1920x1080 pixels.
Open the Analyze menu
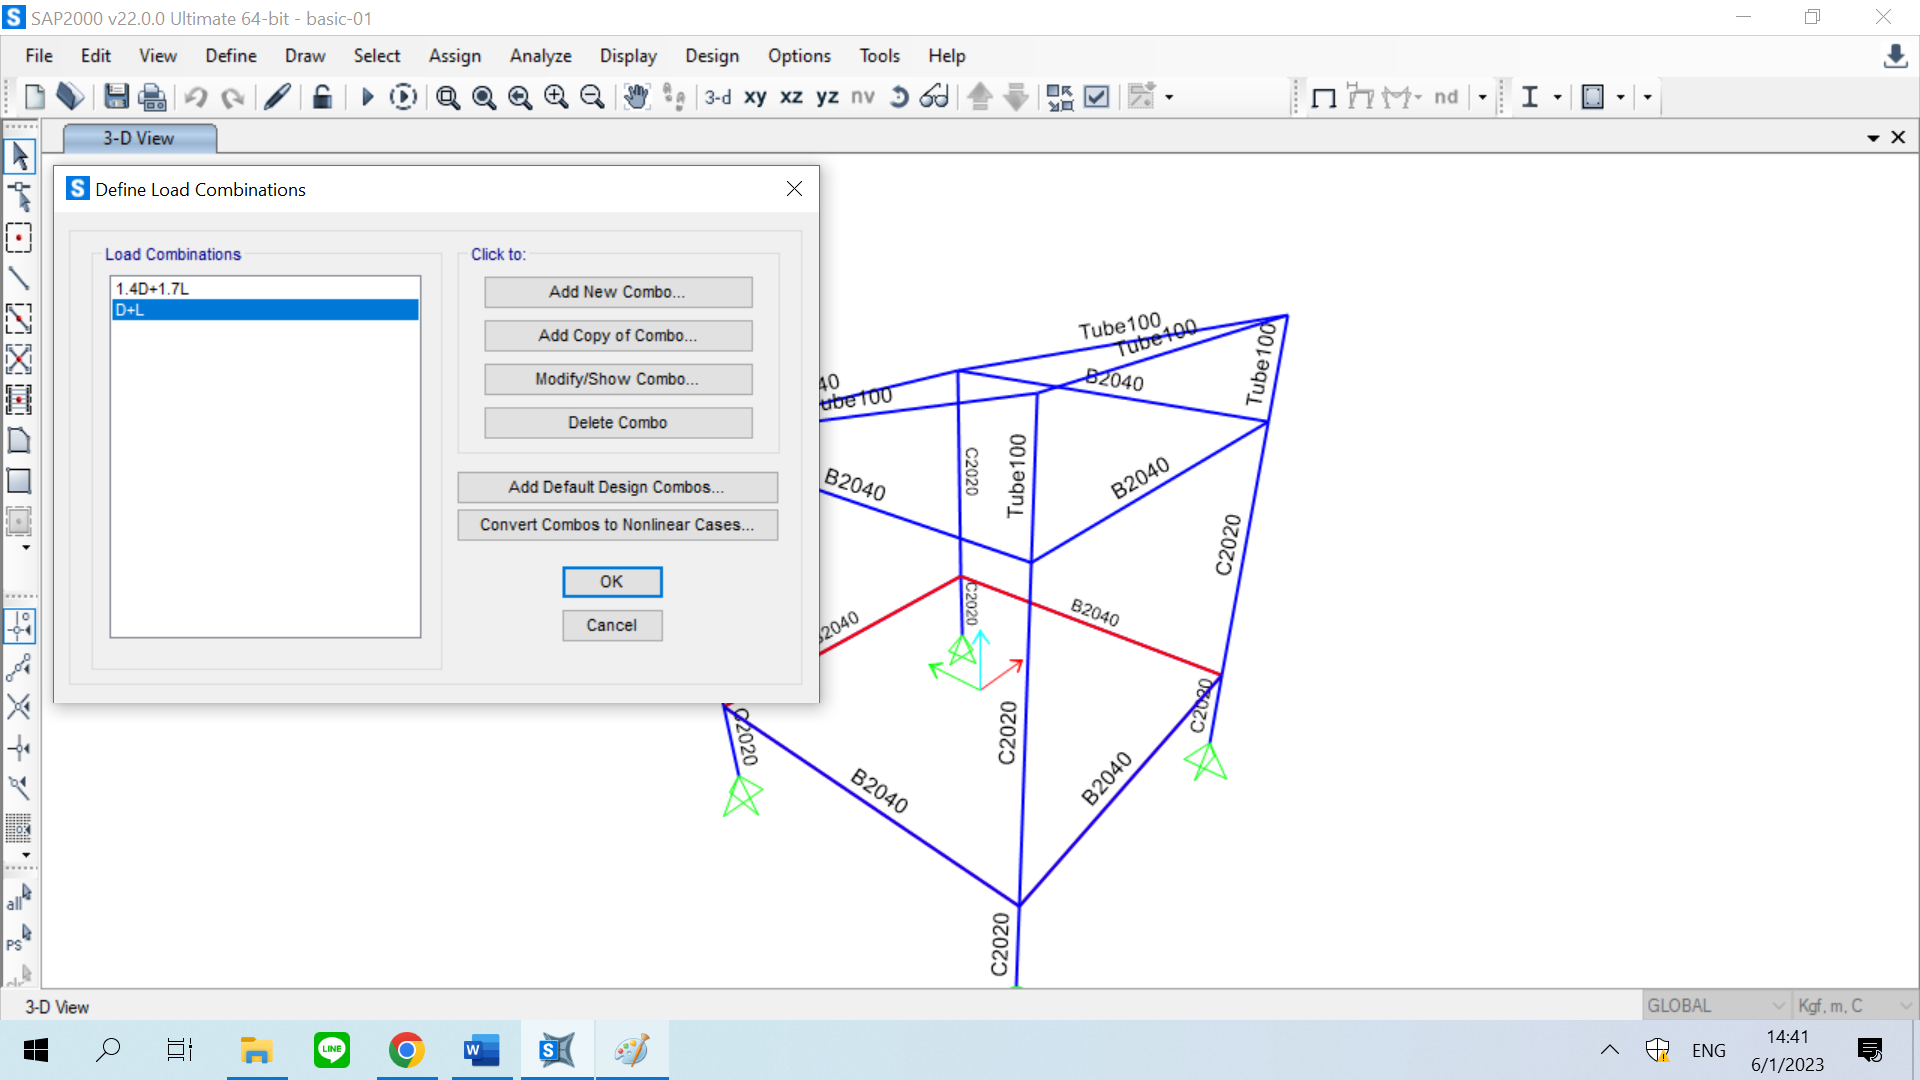coord(540,56)
